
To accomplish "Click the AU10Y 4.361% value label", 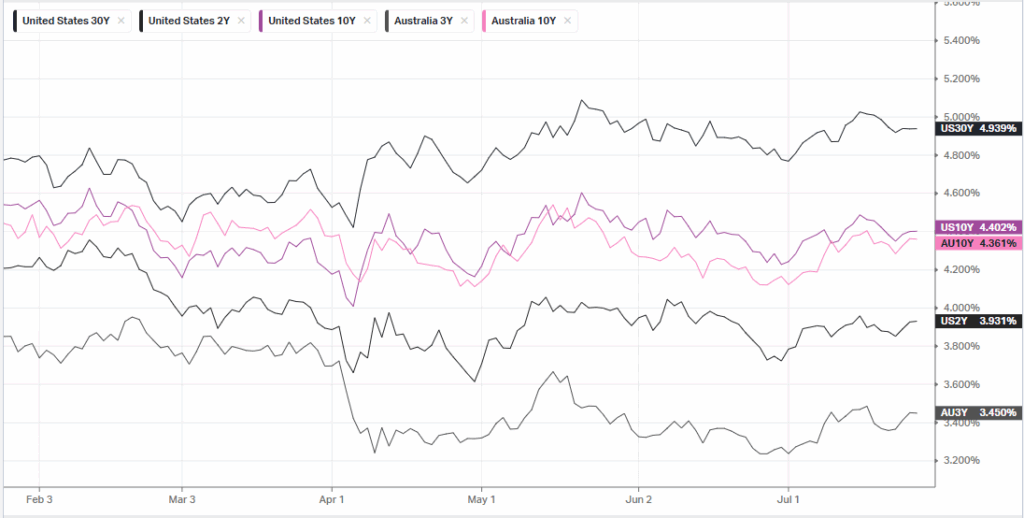I will click(978, 243).
